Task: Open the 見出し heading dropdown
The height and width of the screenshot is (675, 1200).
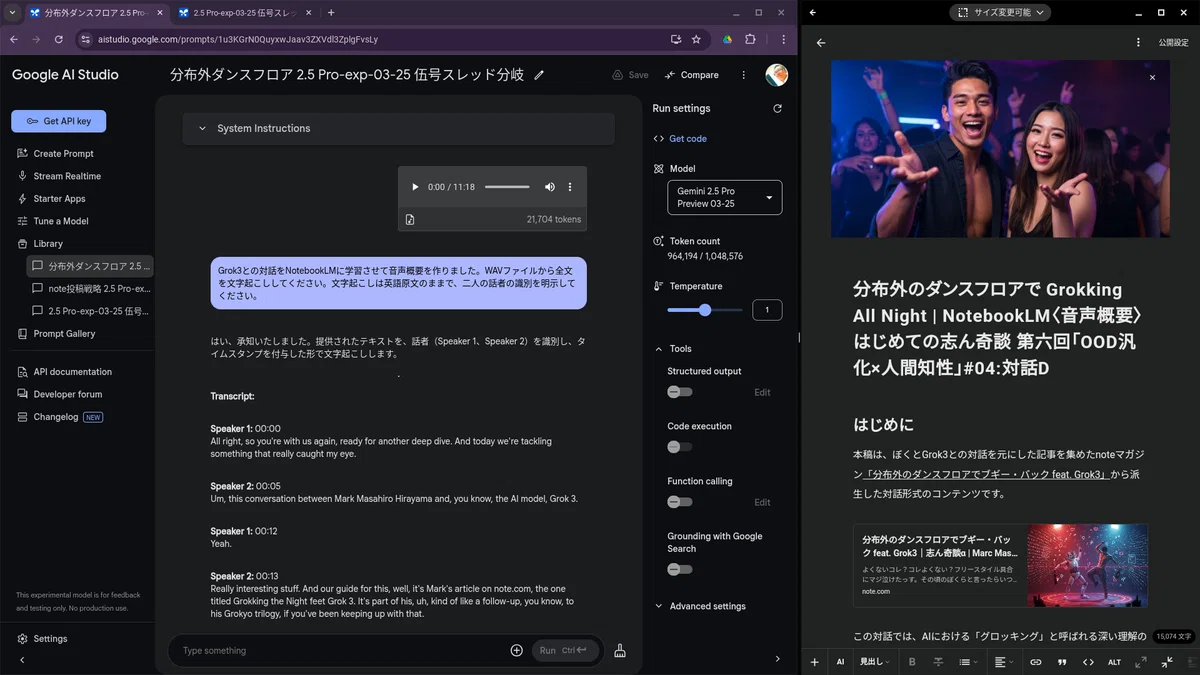Action: click(x=874, y=662)
